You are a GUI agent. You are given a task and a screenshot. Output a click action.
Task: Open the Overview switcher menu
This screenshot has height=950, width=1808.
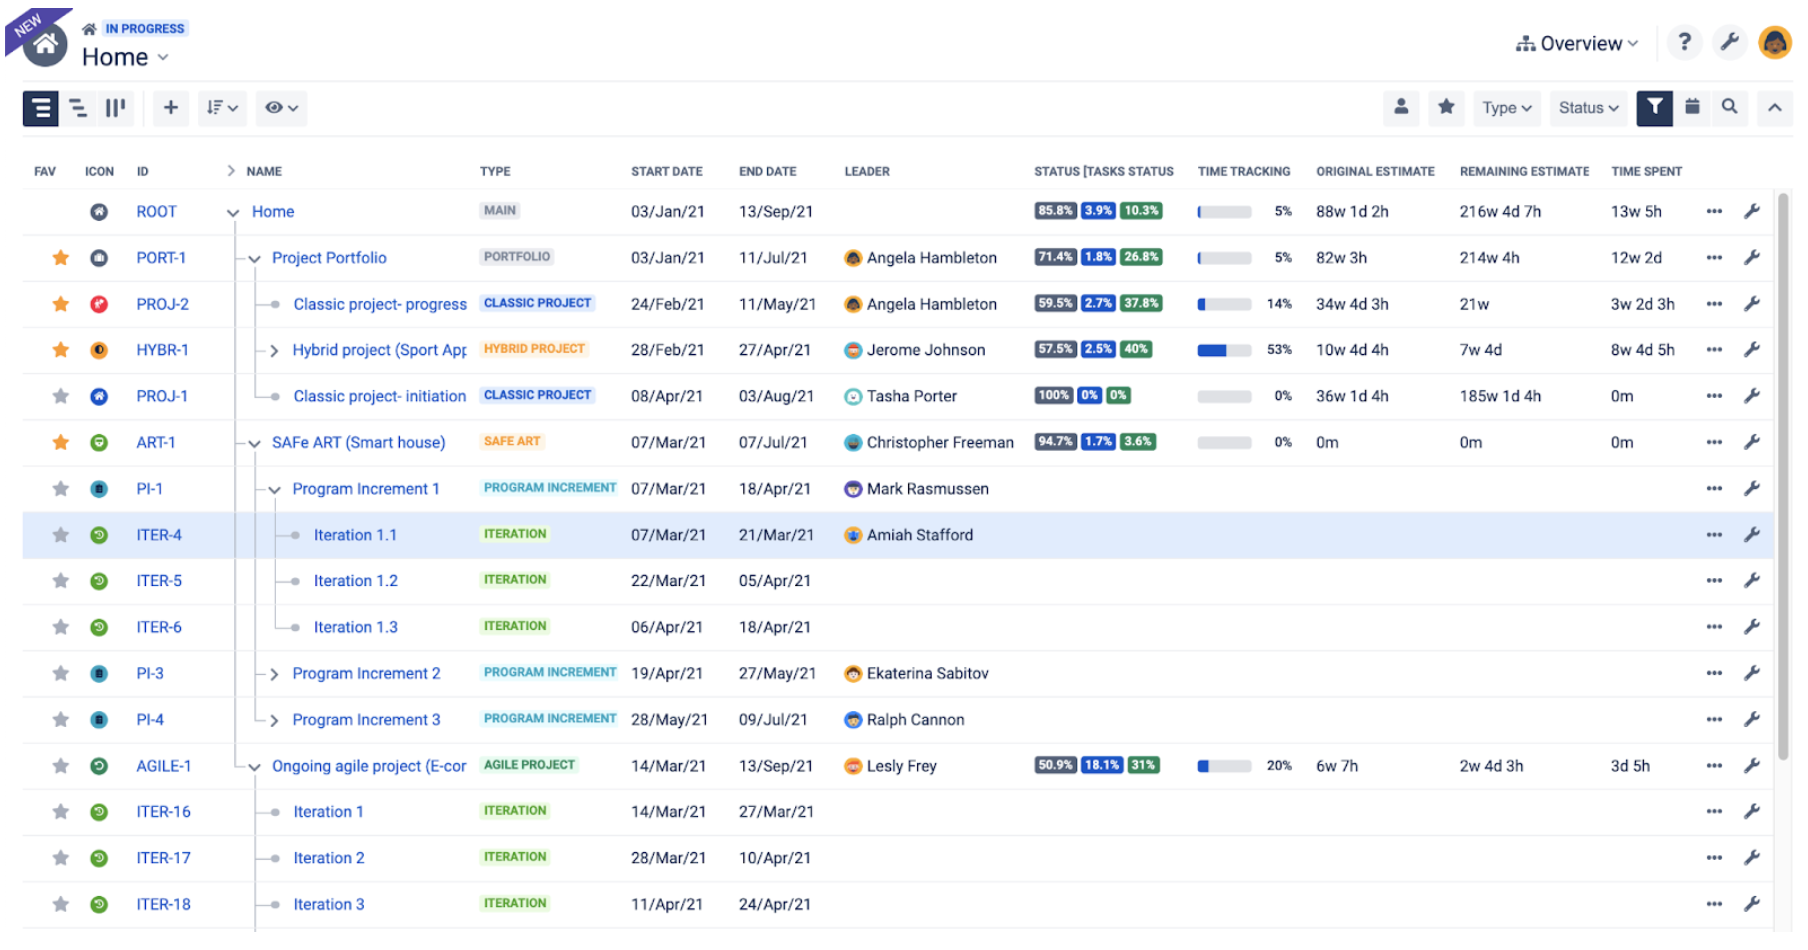[x=1577, y=42]
